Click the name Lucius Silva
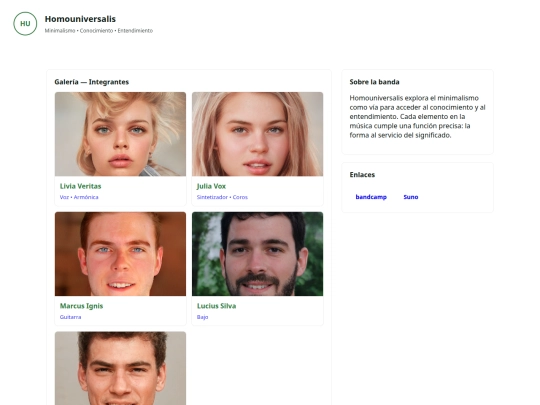 [216, 306]
